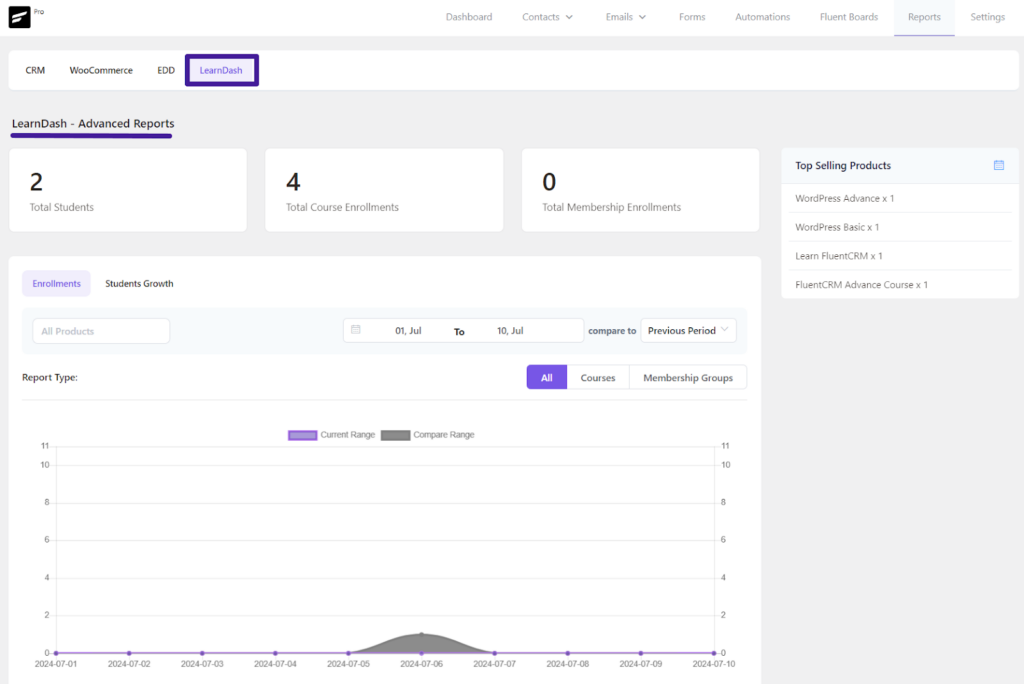Switch to the WooCommerce reports tab
Viewport: 1024px width, 684px height.
[x=100, y=70]
